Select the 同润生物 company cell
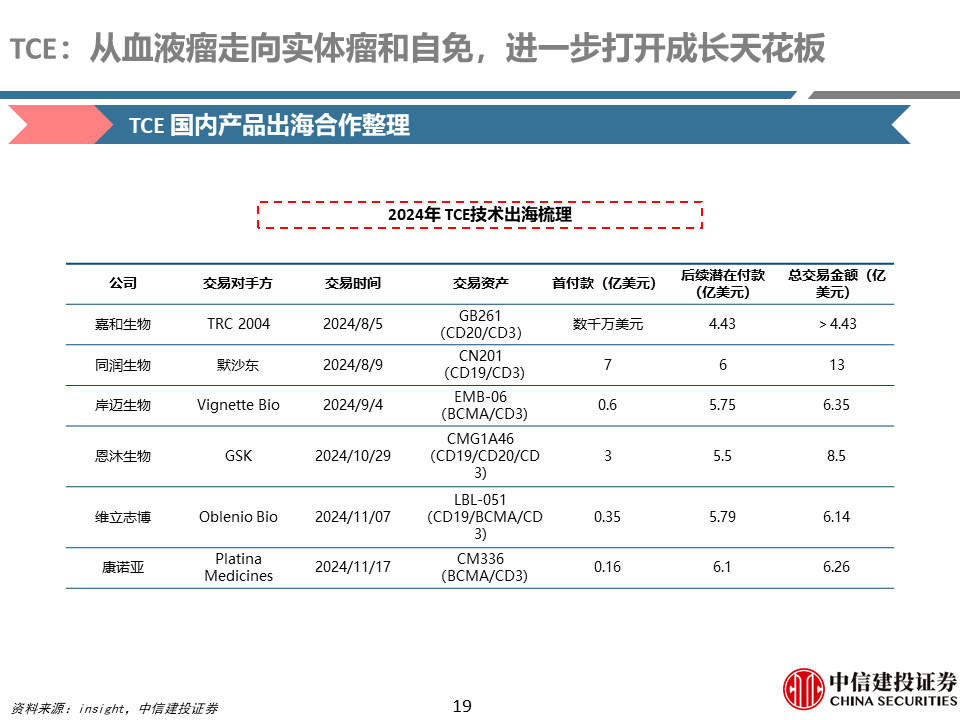Viewport: 960px width, 720px height. click(122, 365)
